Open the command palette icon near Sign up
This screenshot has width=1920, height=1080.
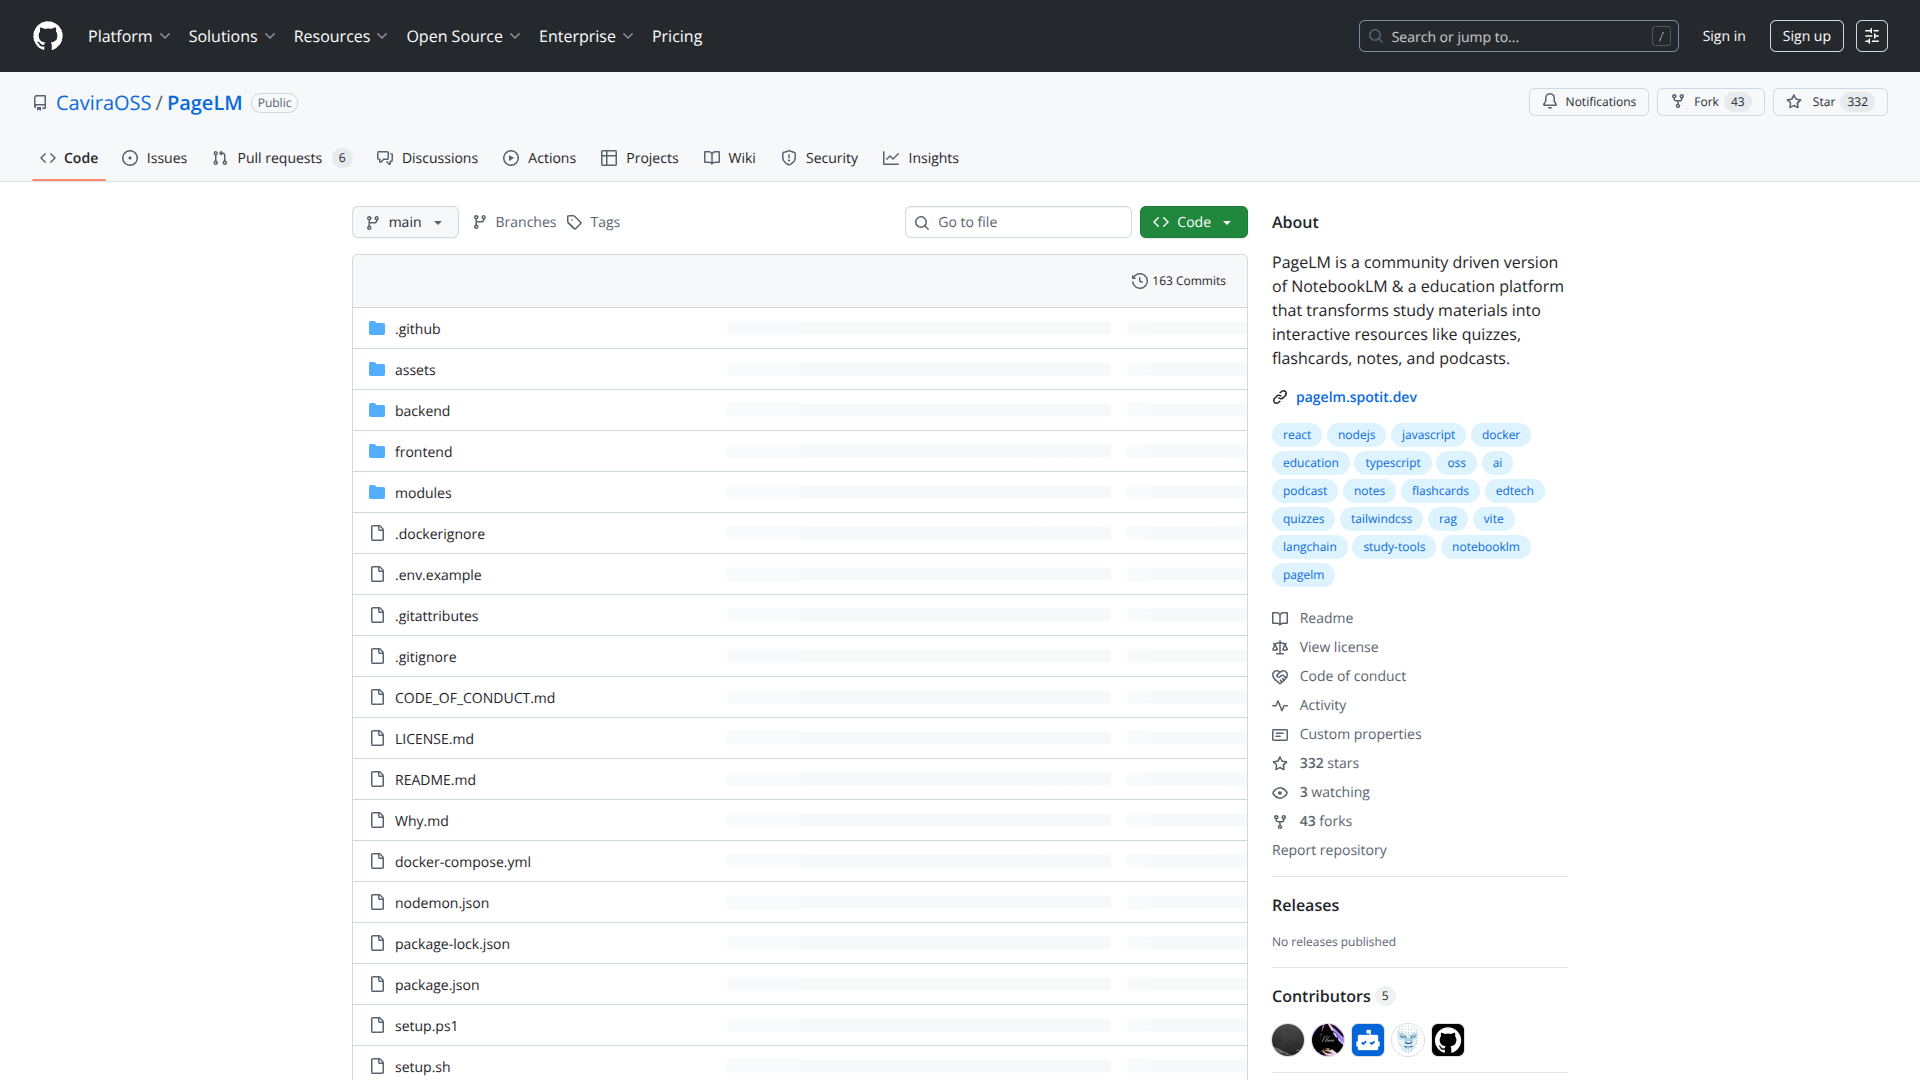[1872, 36]
